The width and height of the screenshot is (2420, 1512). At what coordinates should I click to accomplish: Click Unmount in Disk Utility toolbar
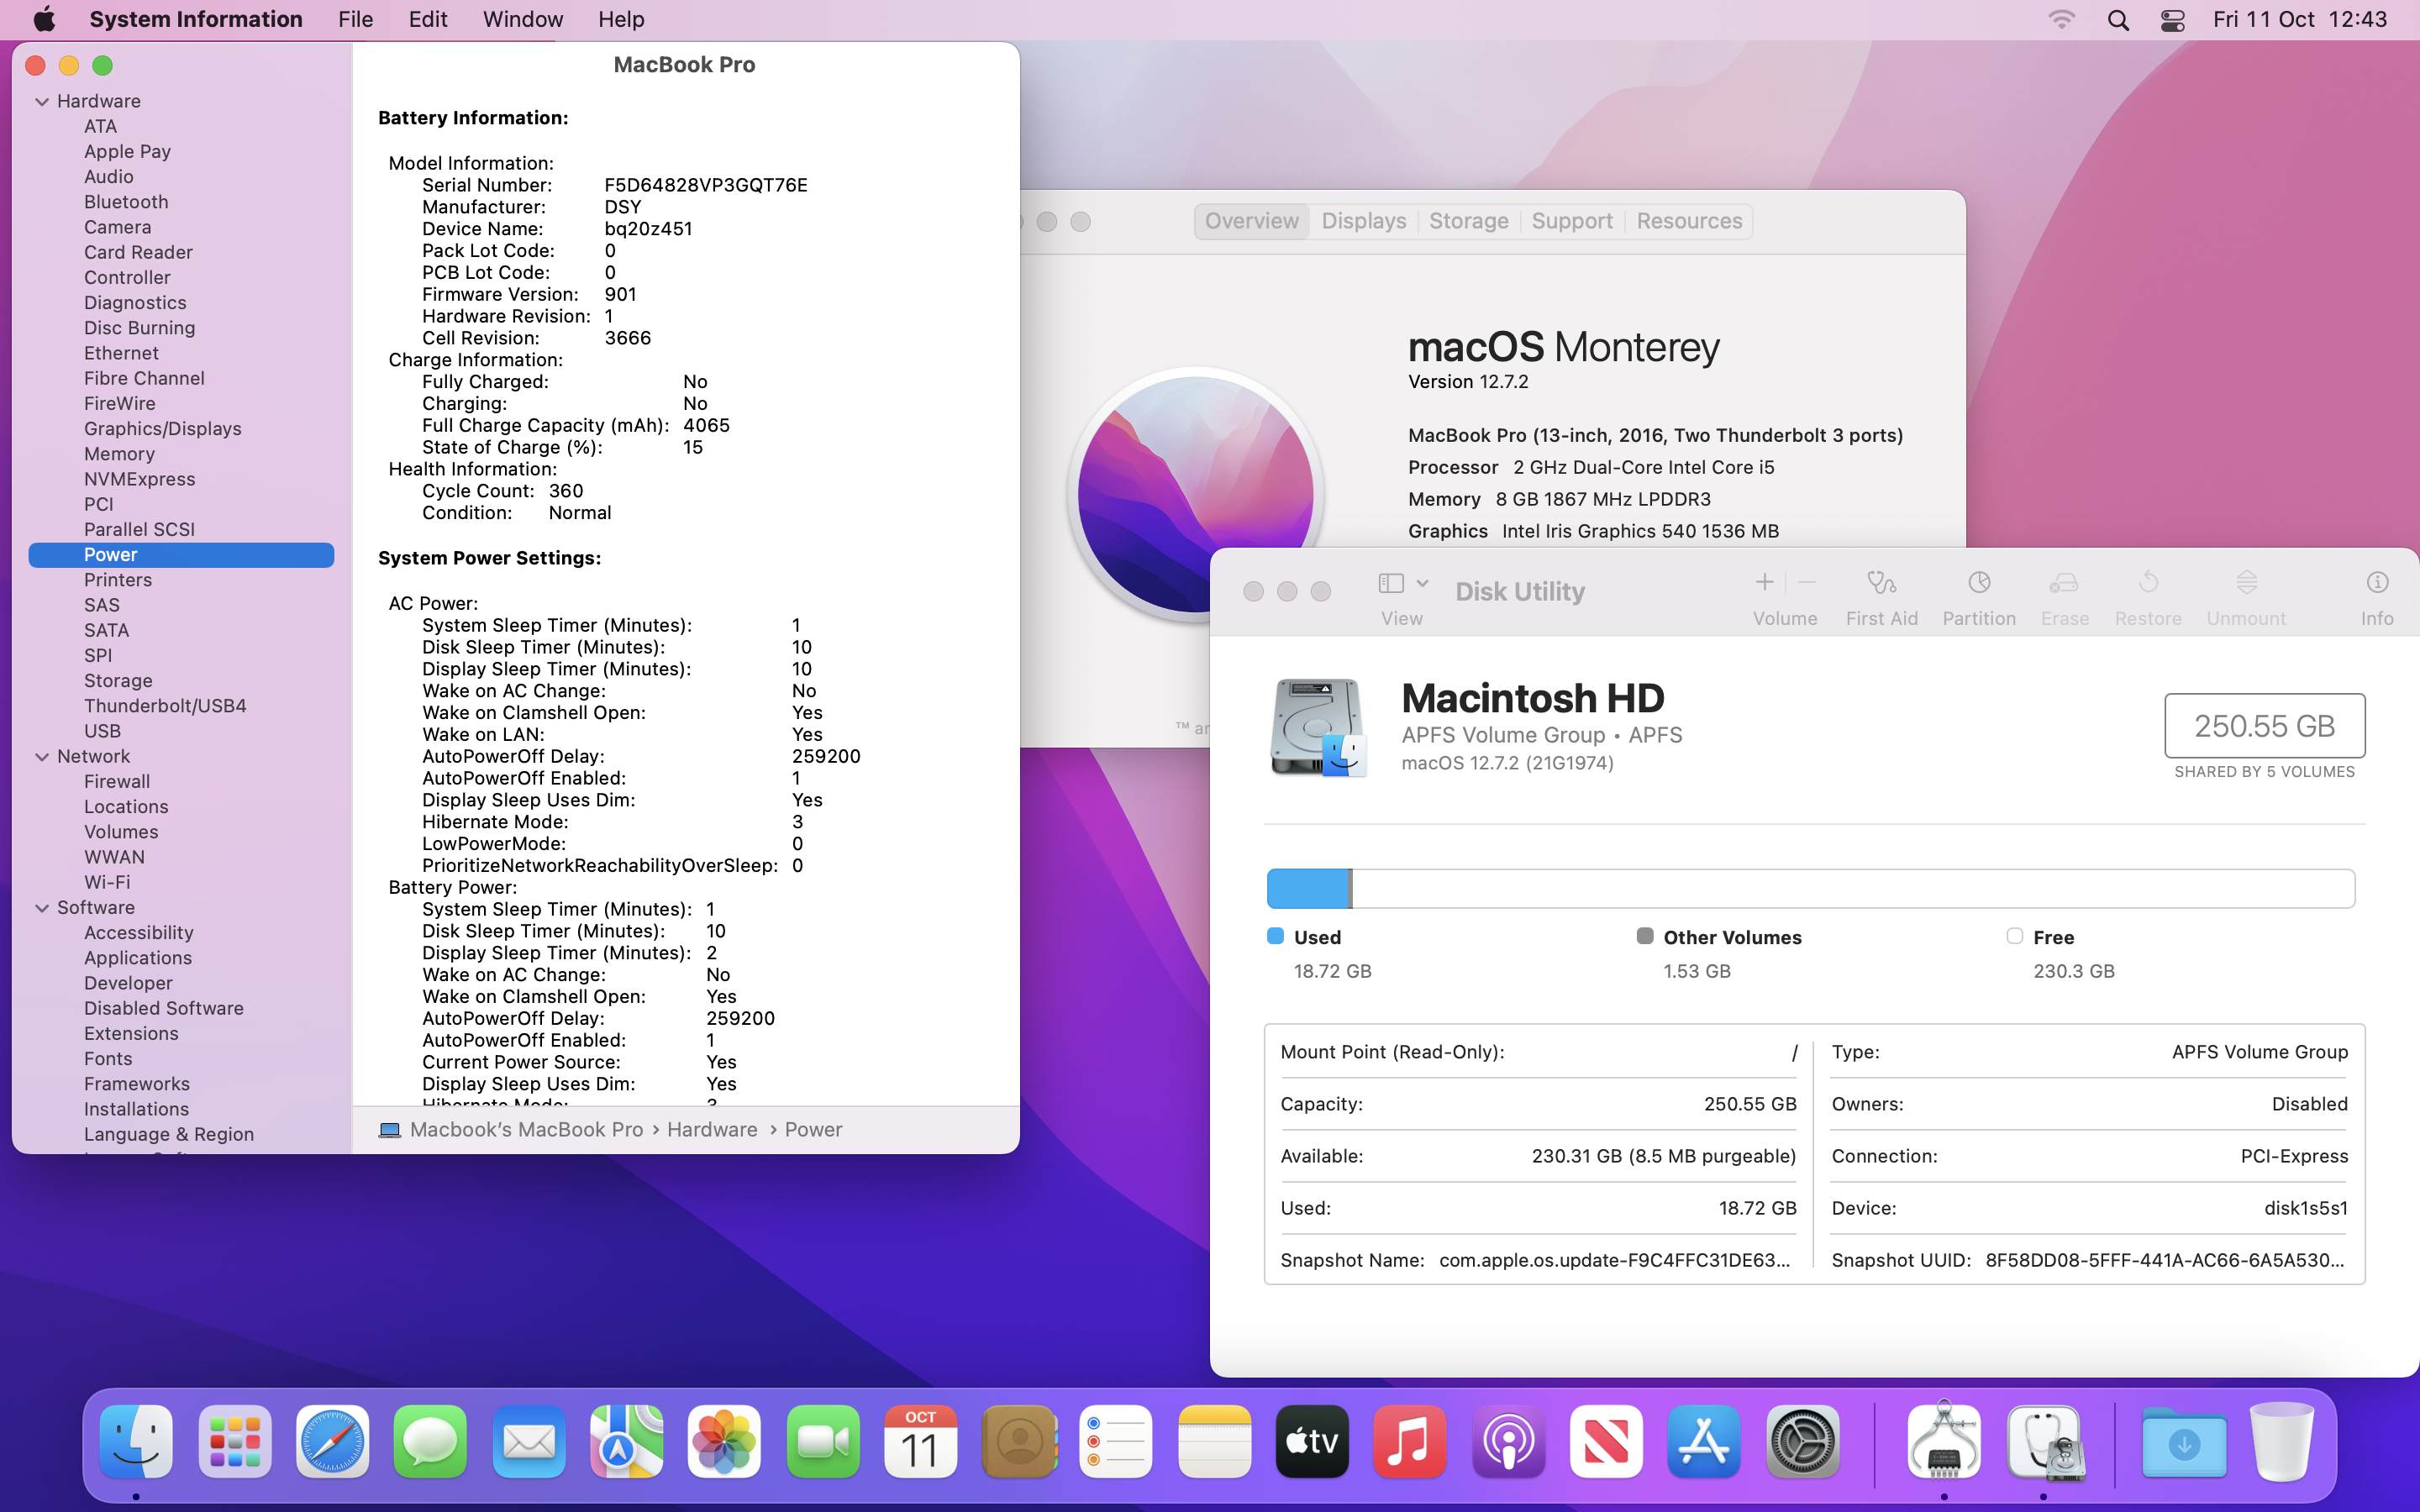point(2246,597)
